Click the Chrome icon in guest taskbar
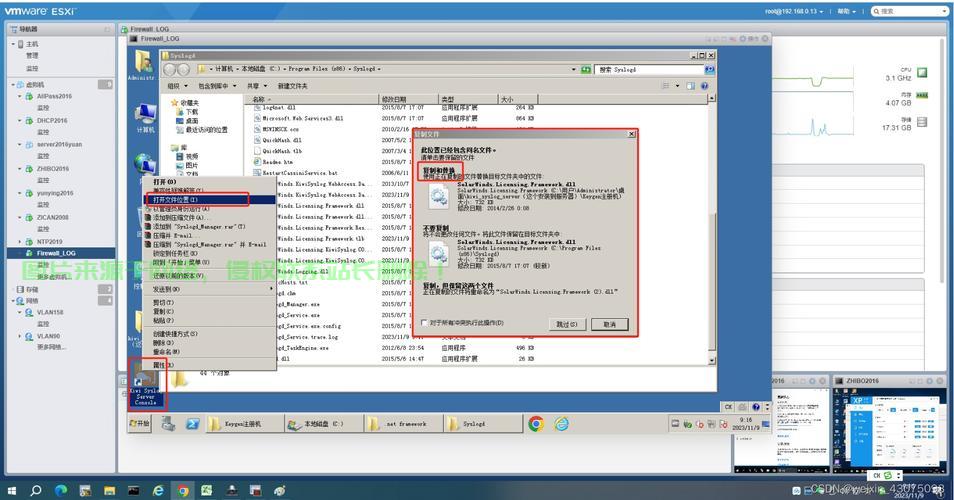The height and width of the screenshot is (500, 954). pyautogui.click(x=536, y=424)
